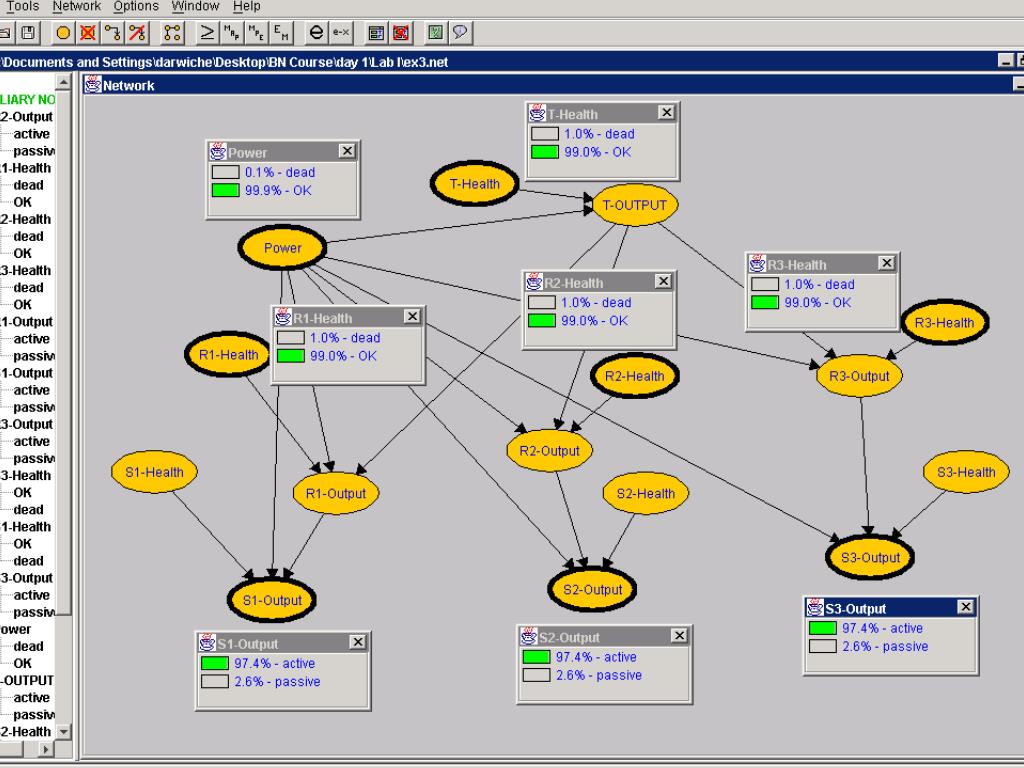Select the S2-Health node

(x=645, y=494)
